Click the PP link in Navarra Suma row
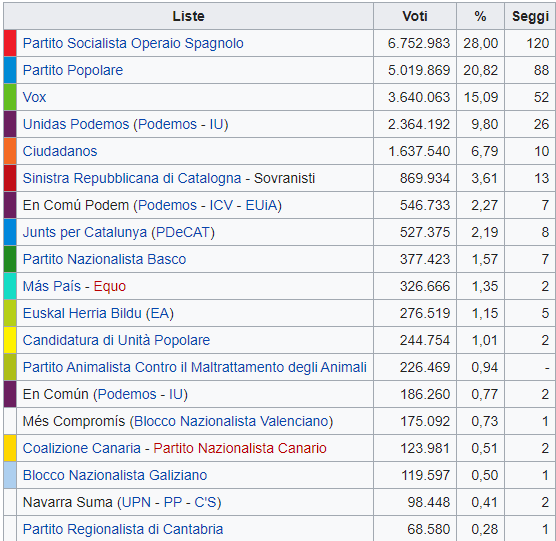This screenshot has width=556, height=541. pyautogui.click(x=173, y=502)
